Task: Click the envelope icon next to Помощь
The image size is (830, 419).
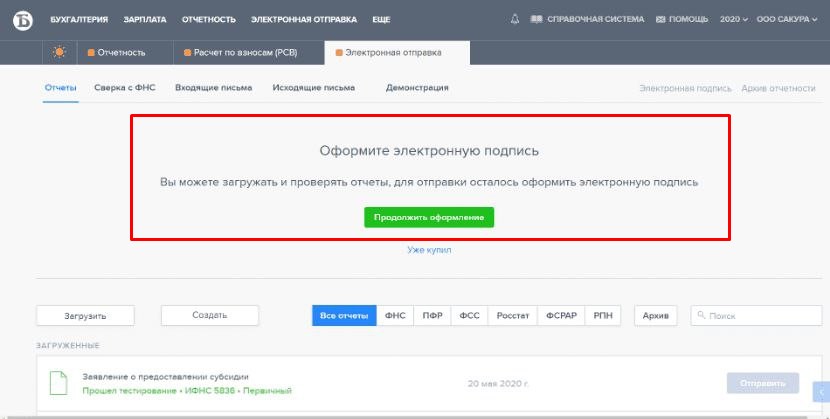Action: (x=660, y=19)
